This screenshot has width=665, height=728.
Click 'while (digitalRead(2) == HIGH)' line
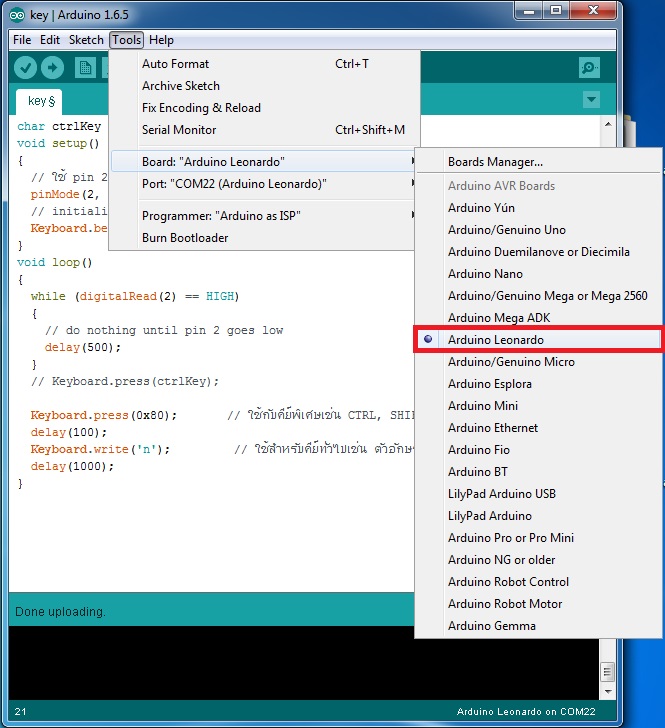coord(135,296)
